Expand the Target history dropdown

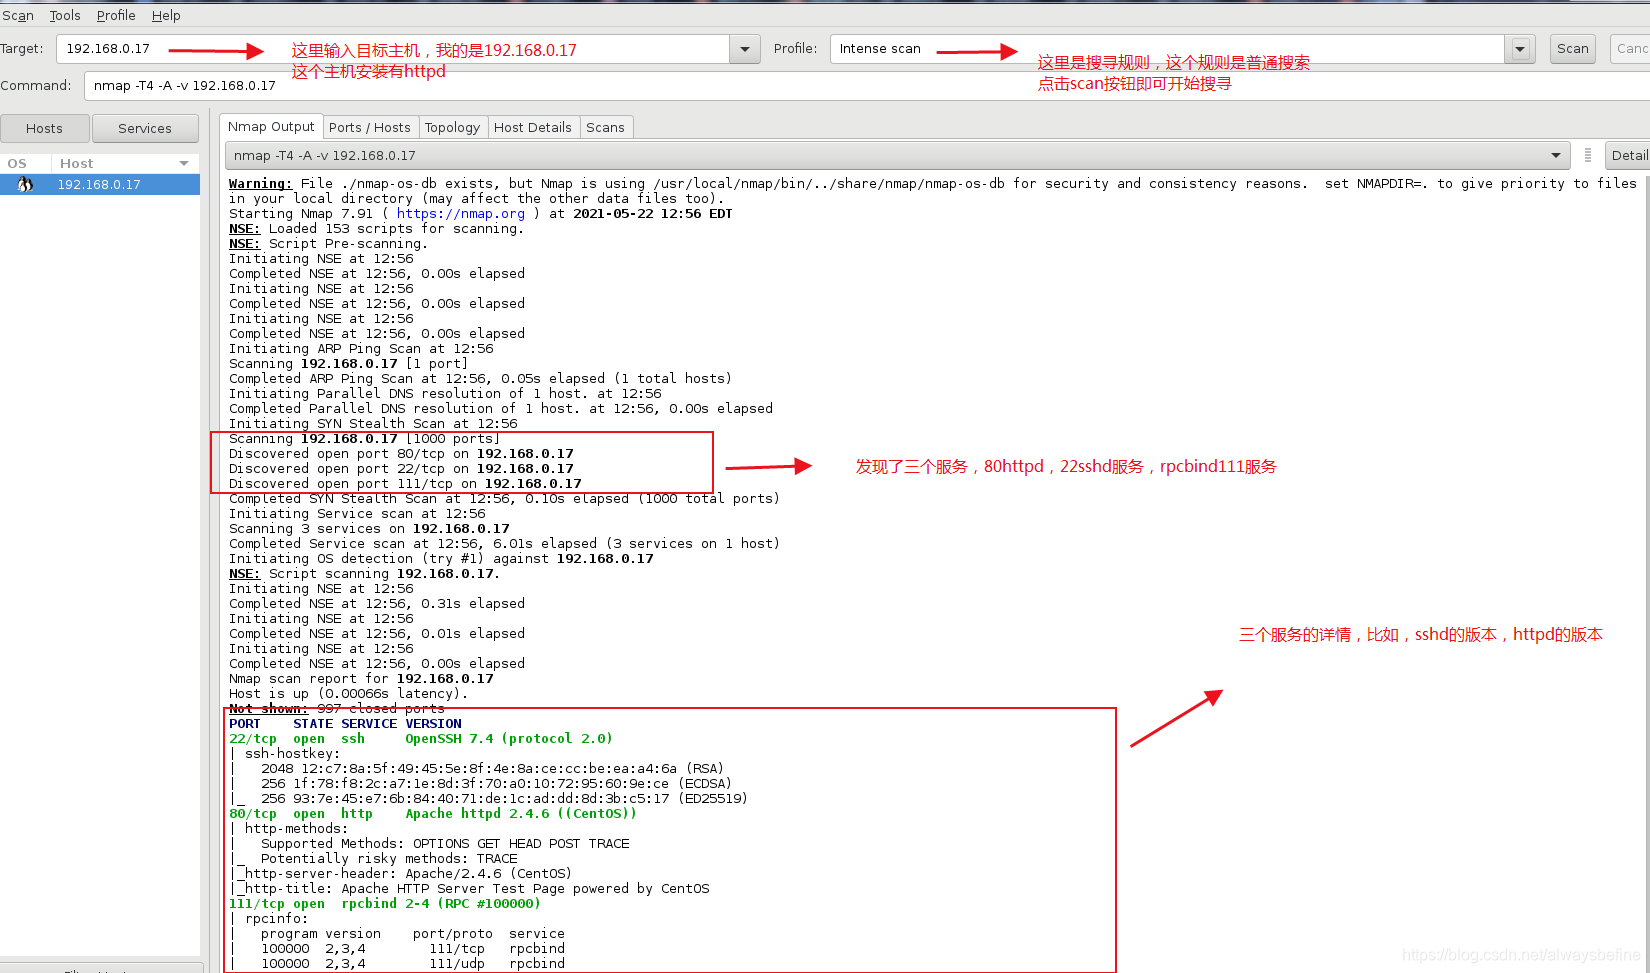pyautogui.click(x=744, y=48)
